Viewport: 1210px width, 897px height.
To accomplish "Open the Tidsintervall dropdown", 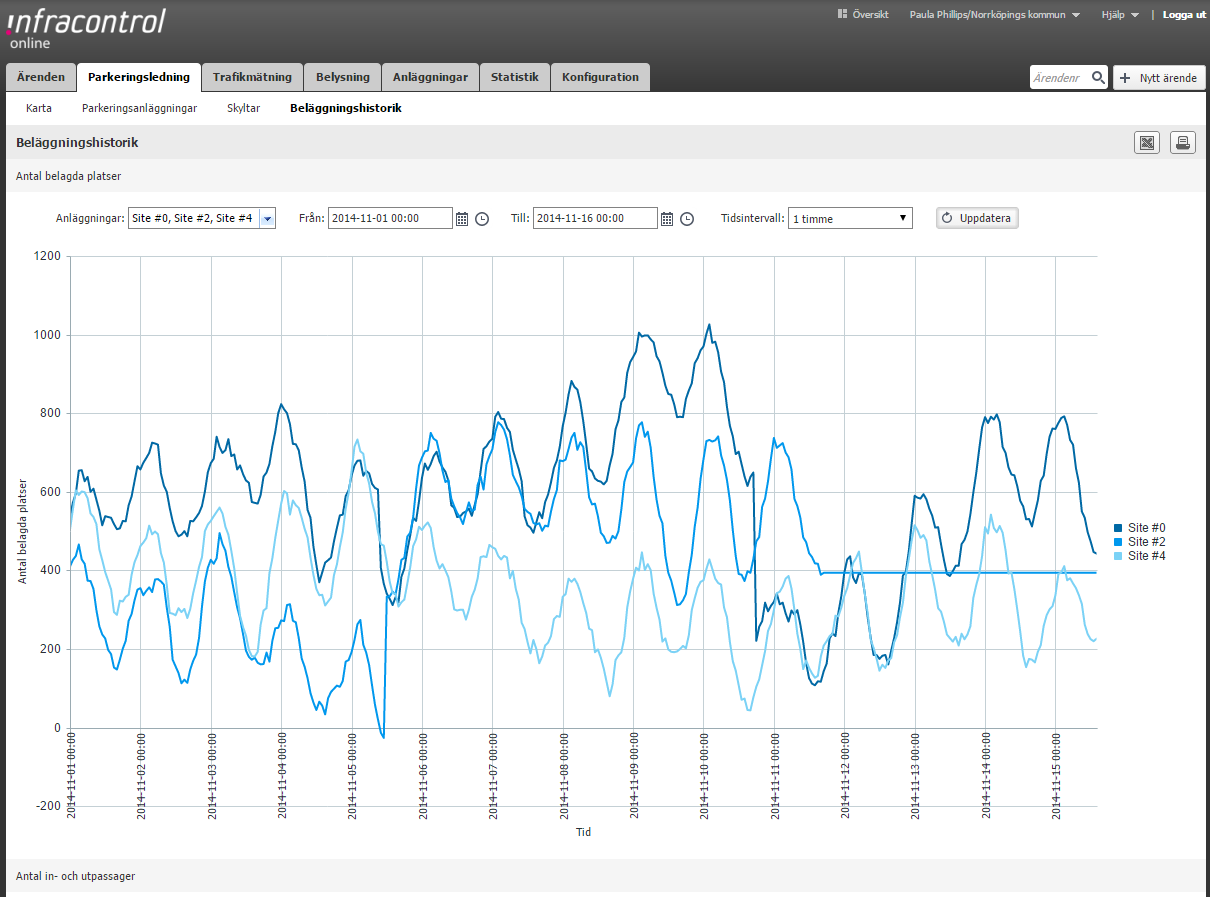I will point(850,218).
